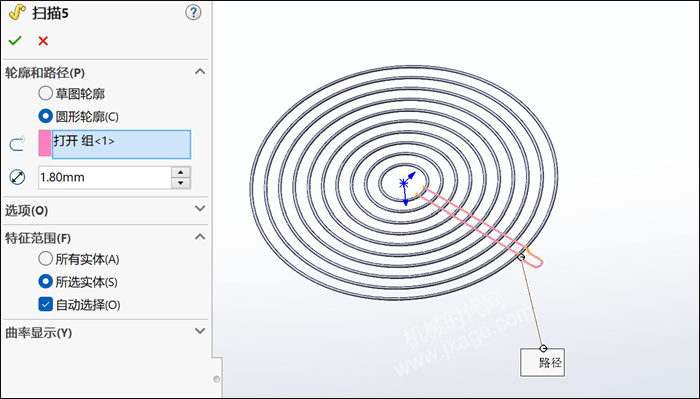
Task: Expand the 曲率显示(Y) section
Action: click(200, 331)
